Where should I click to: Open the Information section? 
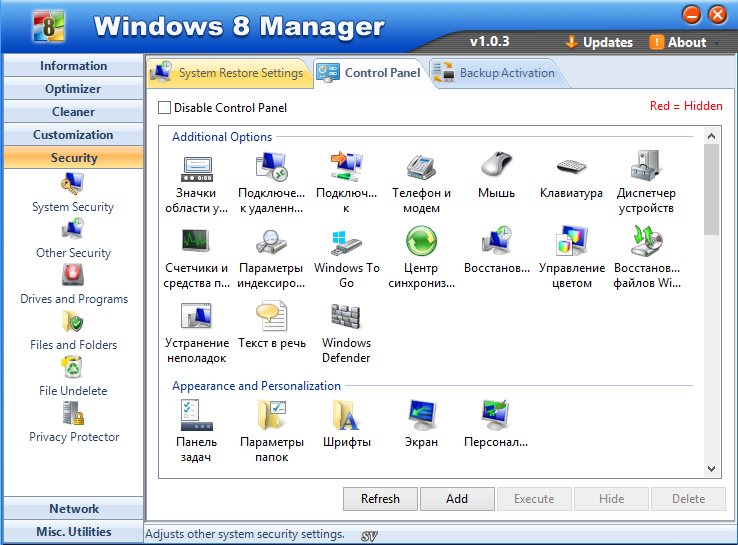click(x=73, y=66)
